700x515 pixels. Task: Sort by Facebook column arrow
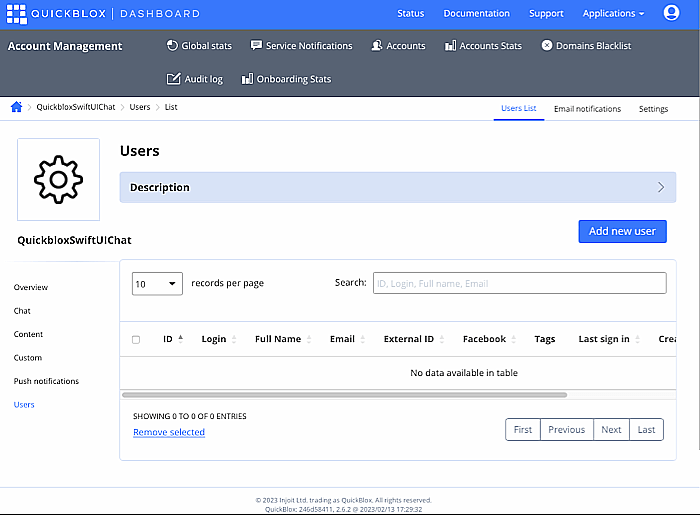coord(513,339)
